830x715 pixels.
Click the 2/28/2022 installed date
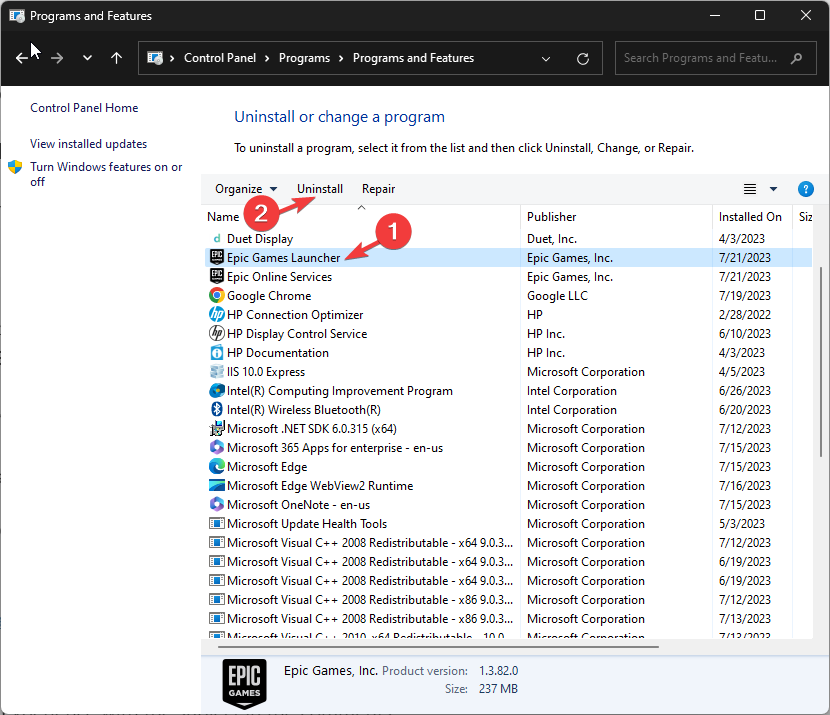[744, 315]
